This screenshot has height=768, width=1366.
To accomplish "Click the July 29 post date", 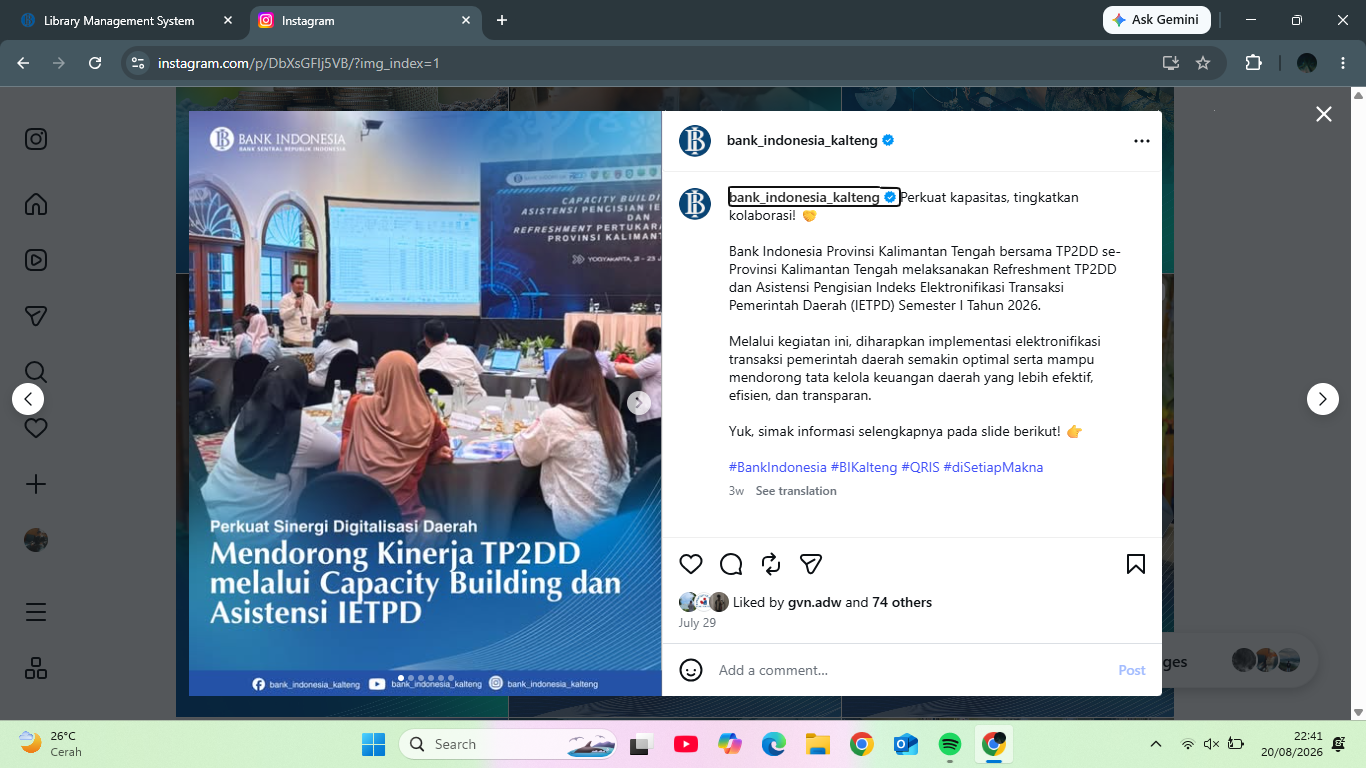I will coord(697,623).
